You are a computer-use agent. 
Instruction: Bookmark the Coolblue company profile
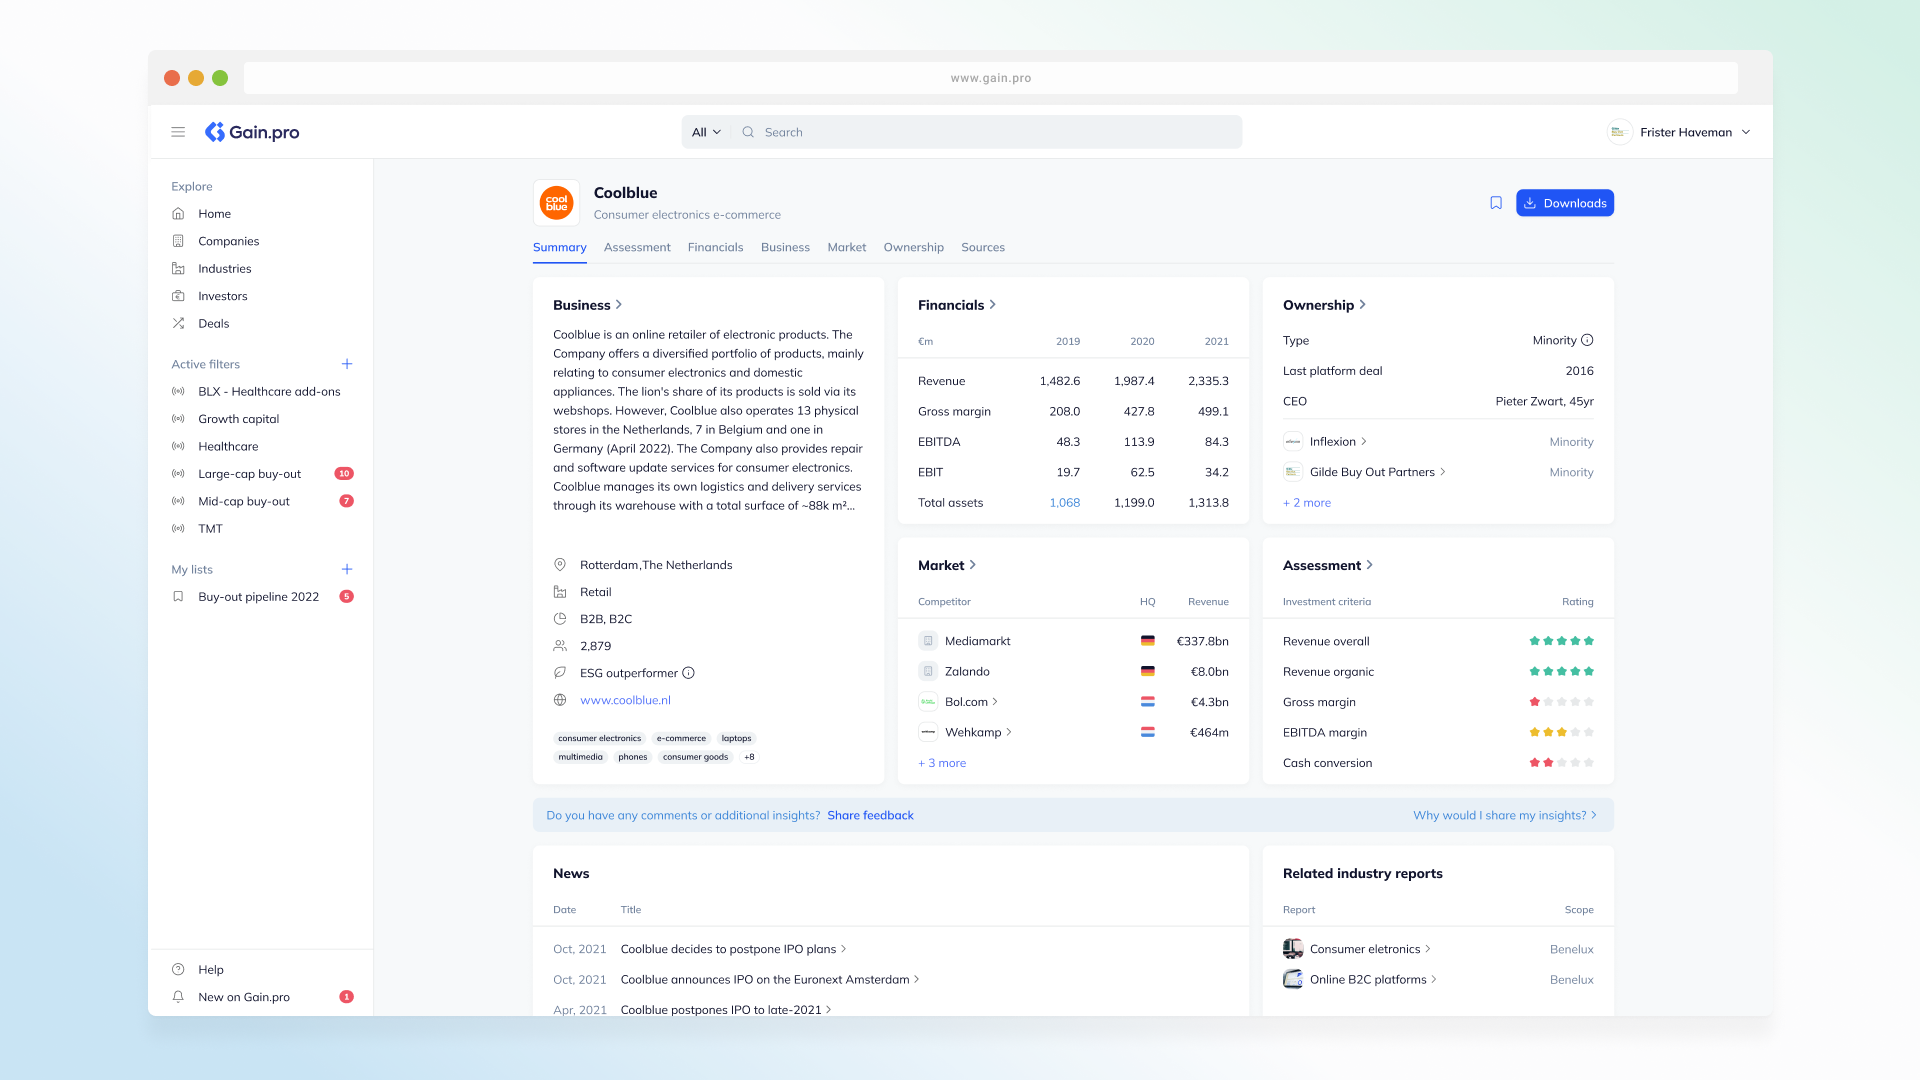pyautogui.click(x=1495, y=202)
